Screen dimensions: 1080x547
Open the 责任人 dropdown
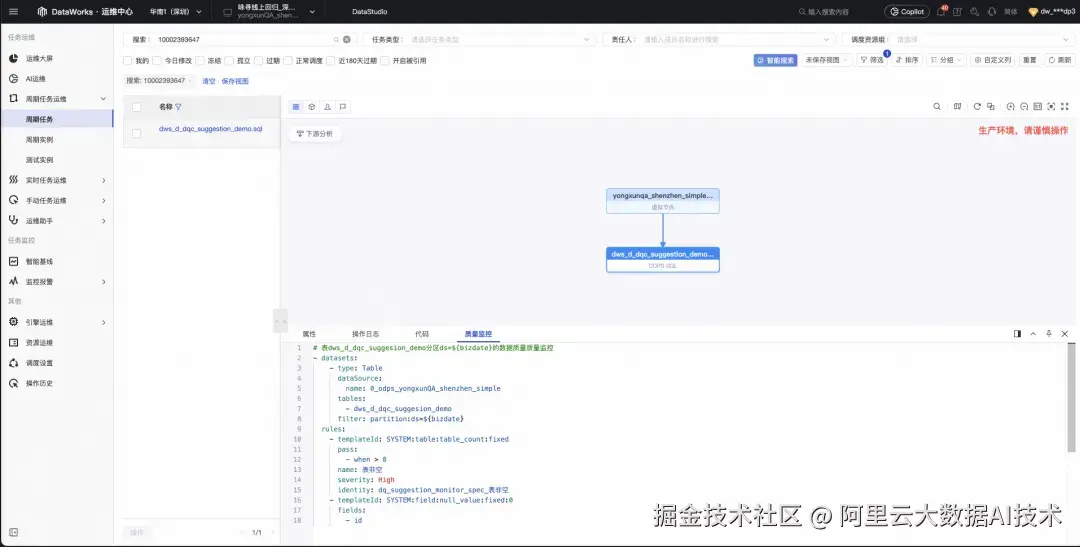tap(719, 40)
